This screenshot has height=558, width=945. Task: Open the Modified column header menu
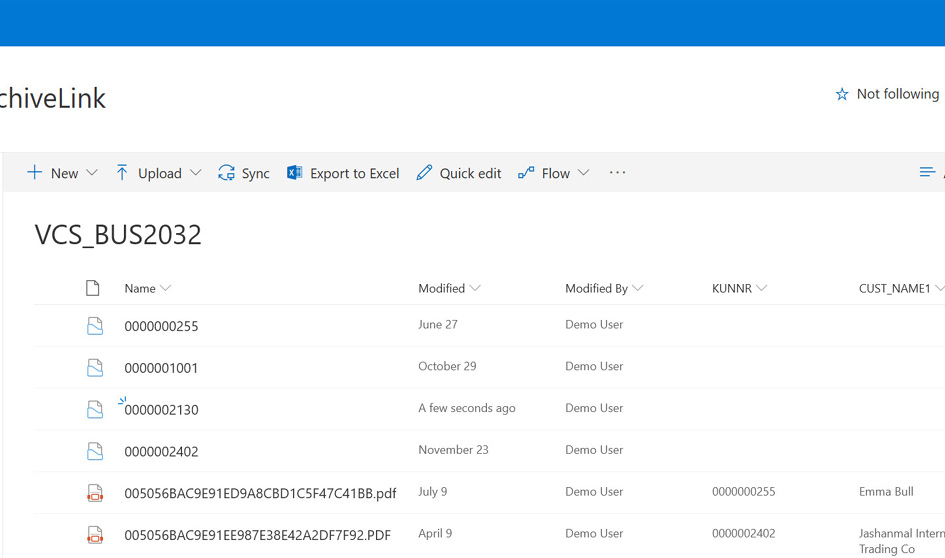point(449,288)
